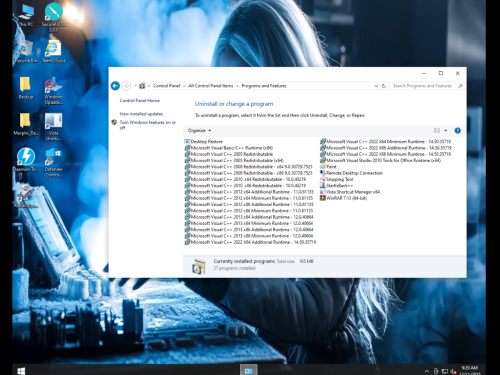
Task: Click the taskbar clock
Action: click(x=470, y=370)
